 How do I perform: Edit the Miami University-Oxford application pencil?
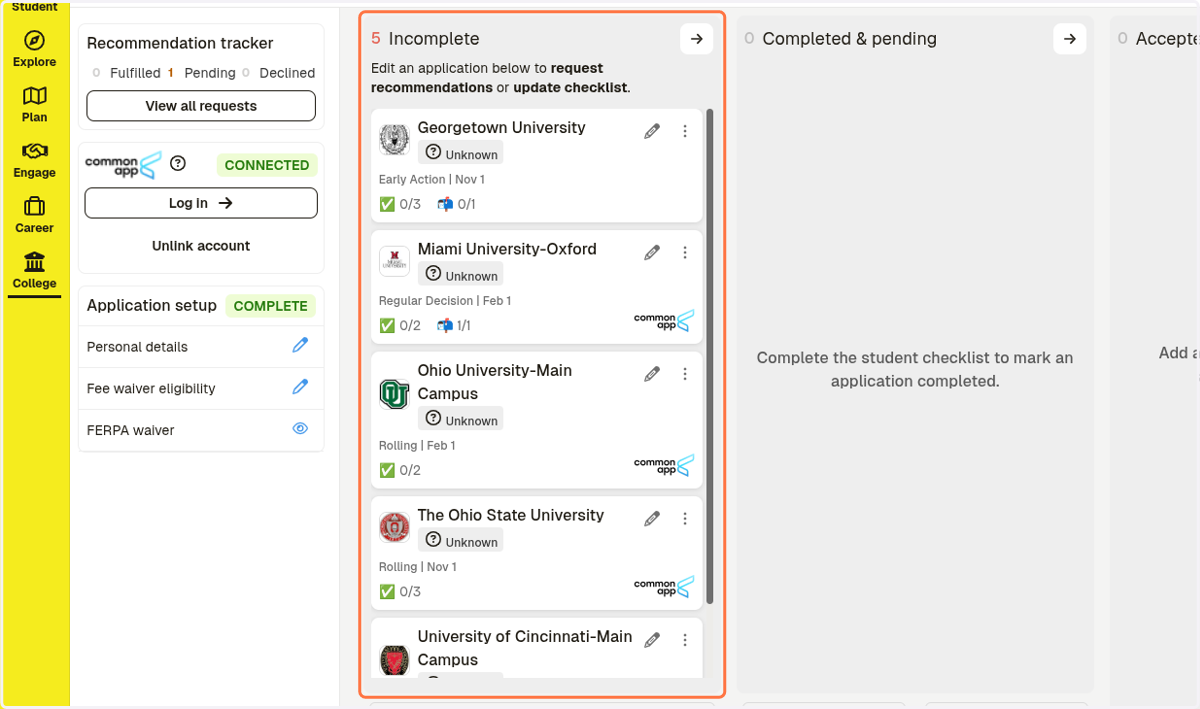coord(652,252)
